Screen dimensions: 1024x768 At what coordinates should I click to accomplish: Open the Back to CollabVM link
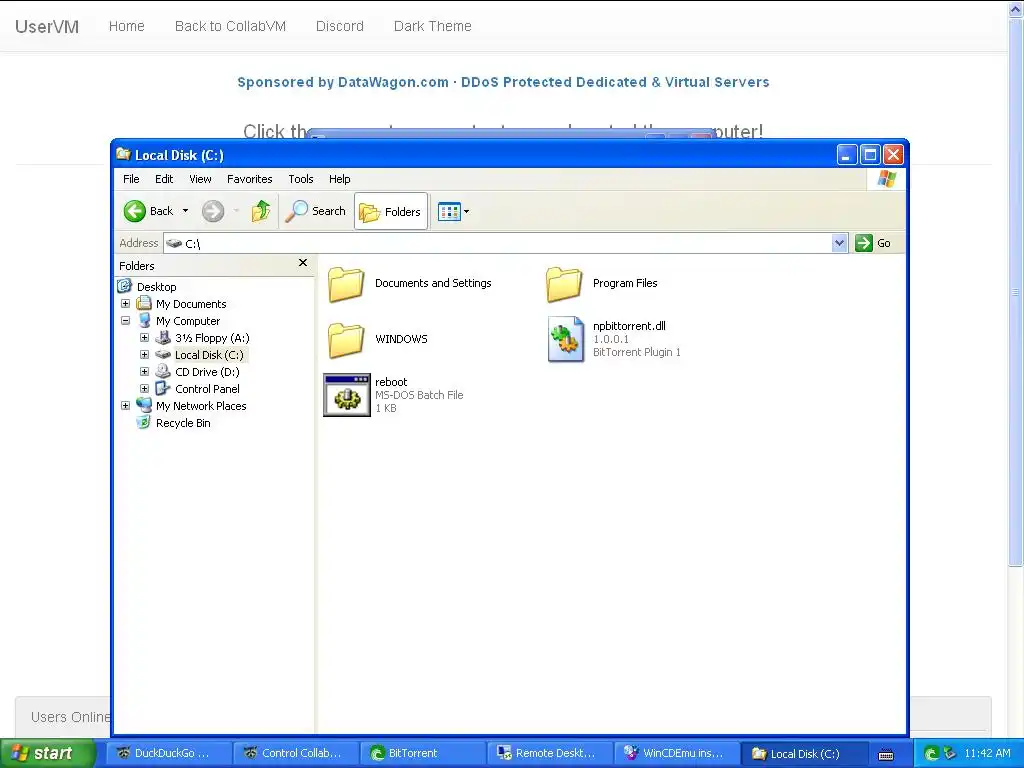tap(230, 26)
